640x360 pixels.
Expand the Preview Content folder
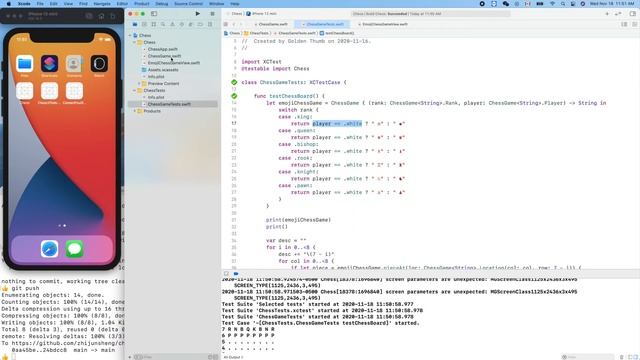(139, 84)
